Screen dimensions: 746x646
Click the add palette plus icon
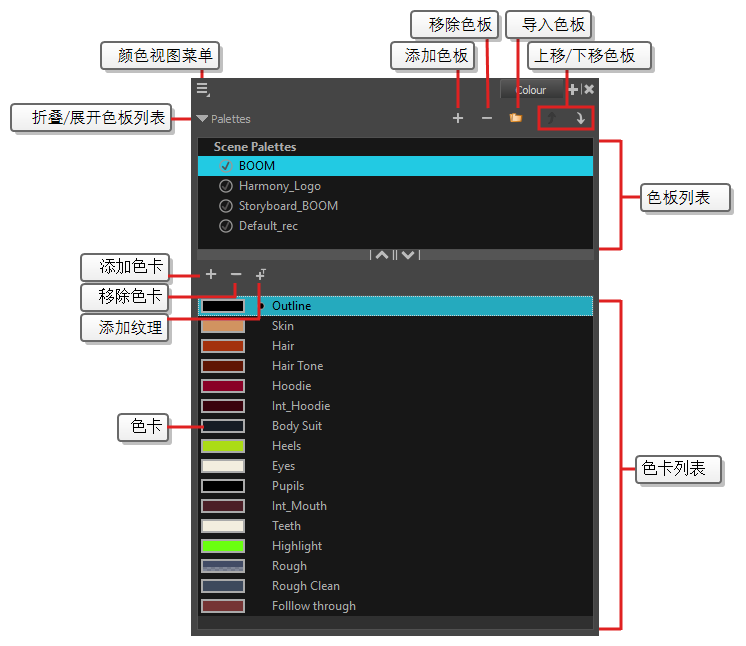point(458,118)
